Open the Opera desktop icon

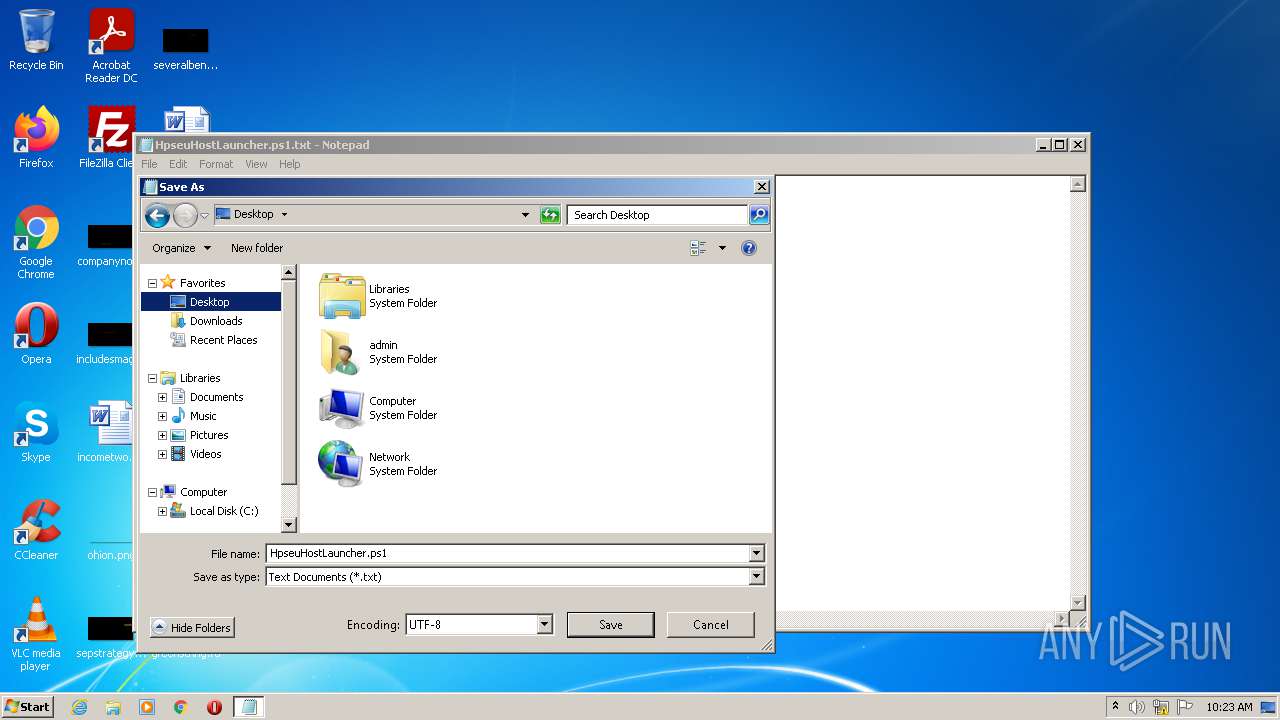click(36, 333)
